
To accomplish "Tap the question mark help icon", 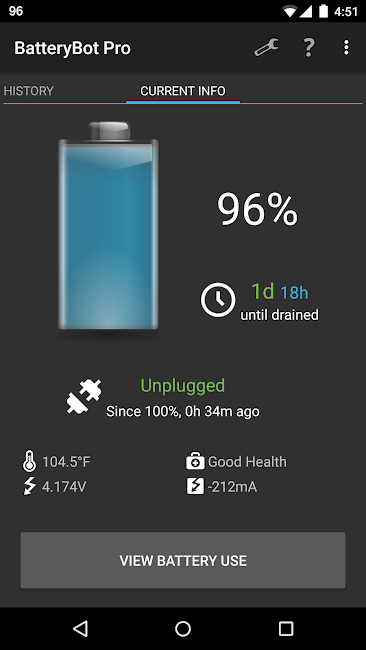I will [x=308, y=48].
